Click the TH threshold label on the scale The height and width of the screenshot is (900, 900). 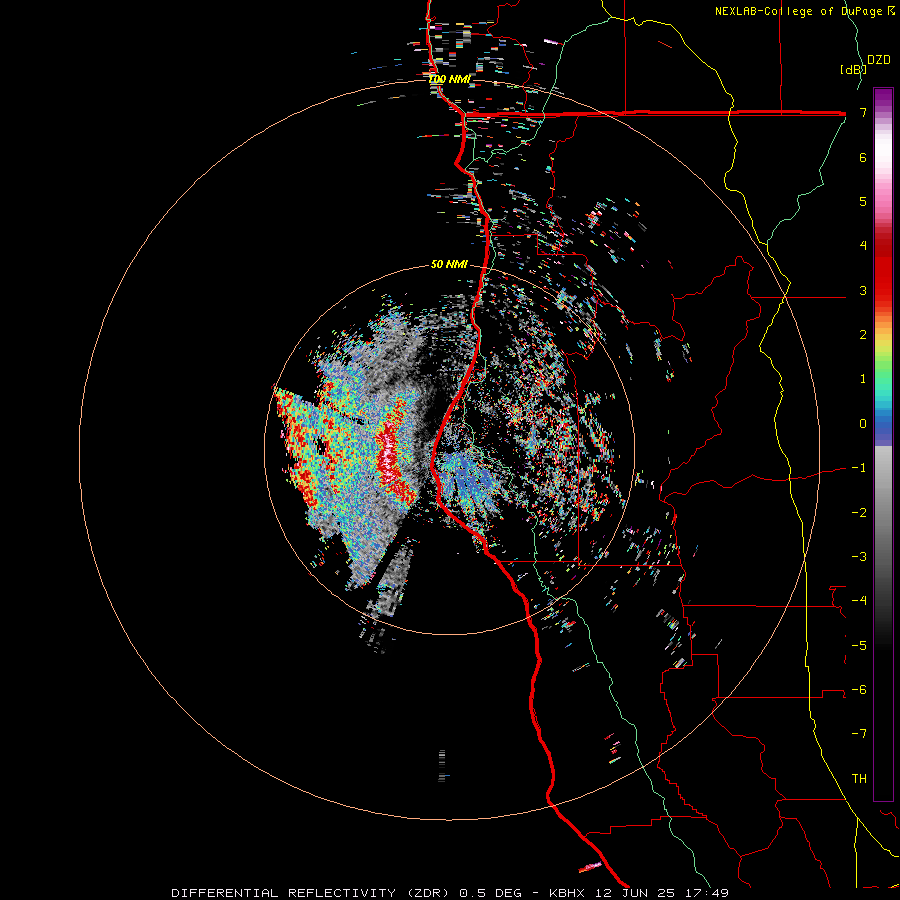(x=859, y=779)
